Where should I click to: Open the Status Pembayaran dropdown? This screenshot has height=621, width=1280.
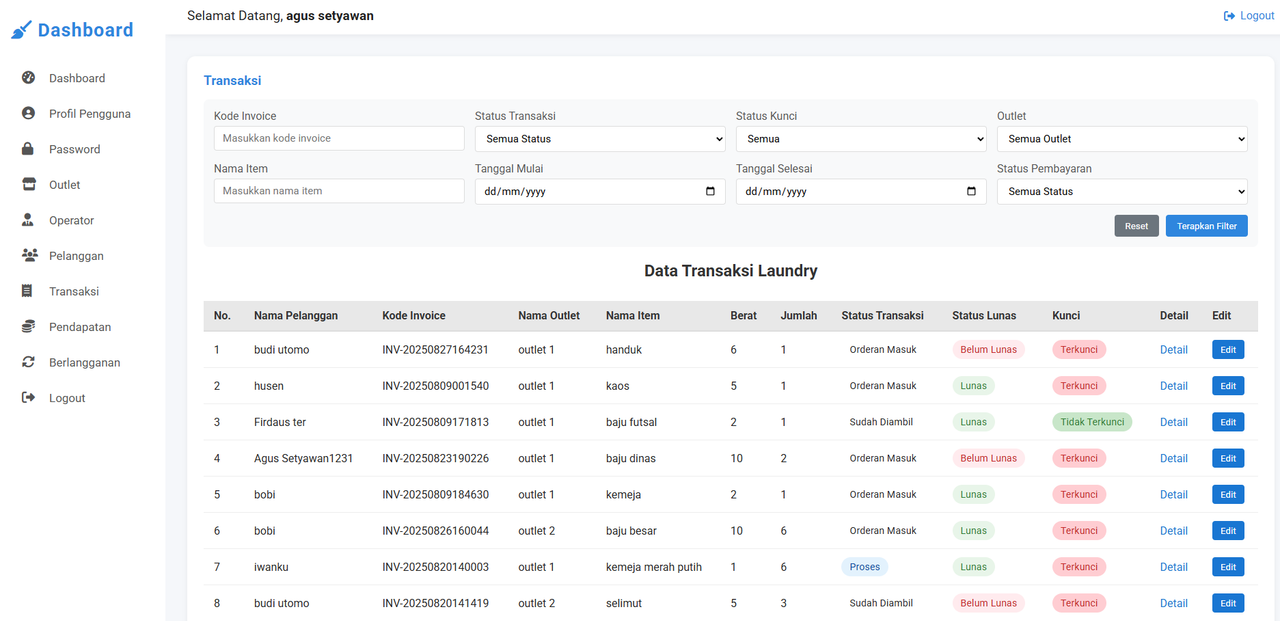click(1122, 192)
